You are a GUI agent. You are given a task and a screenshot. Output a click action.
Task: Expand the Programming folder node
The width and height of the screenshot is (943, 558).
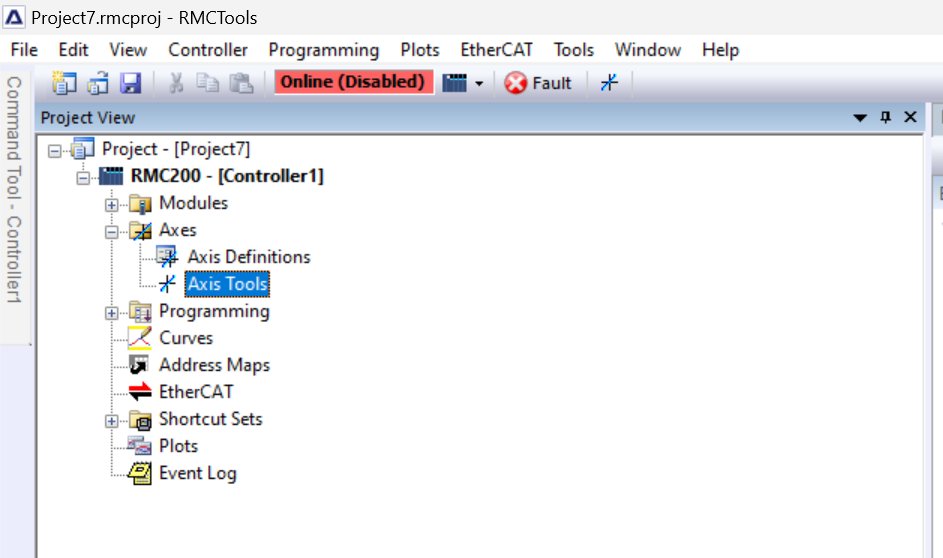pos(111,313)
